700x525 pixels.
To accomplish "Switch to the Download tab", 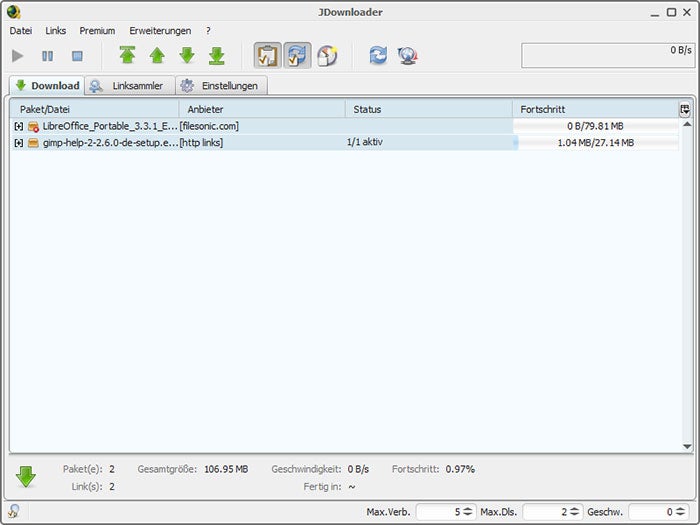I will 47,85.
